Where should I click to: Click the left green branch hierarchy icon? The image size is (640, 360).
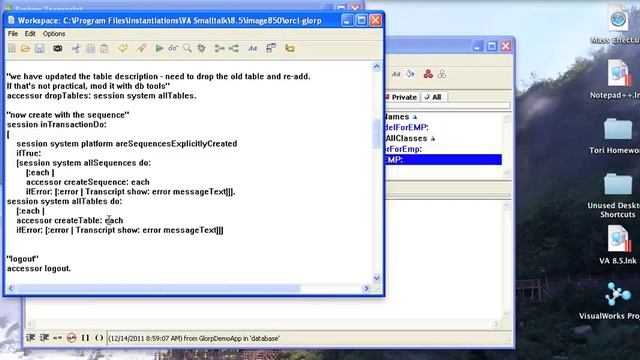tap(219, 49)
